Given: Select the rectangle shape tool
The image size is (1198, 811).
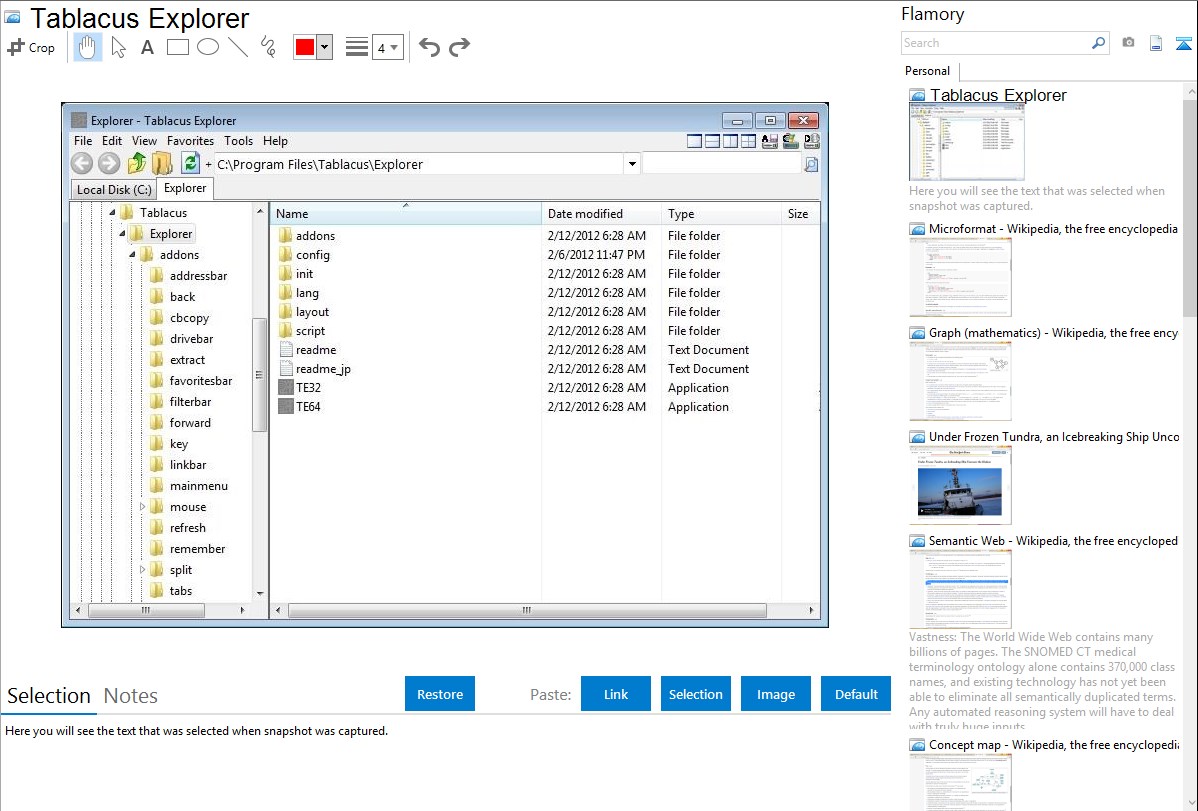Looking at the screenshot, I should 178,47.
